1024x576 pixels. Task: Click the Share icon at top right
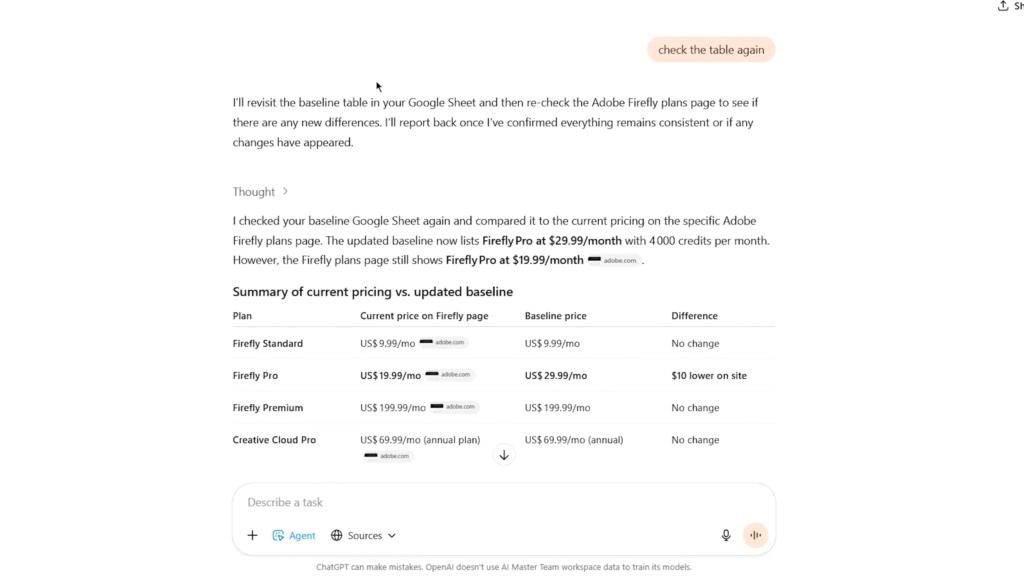pos(1003,6)
